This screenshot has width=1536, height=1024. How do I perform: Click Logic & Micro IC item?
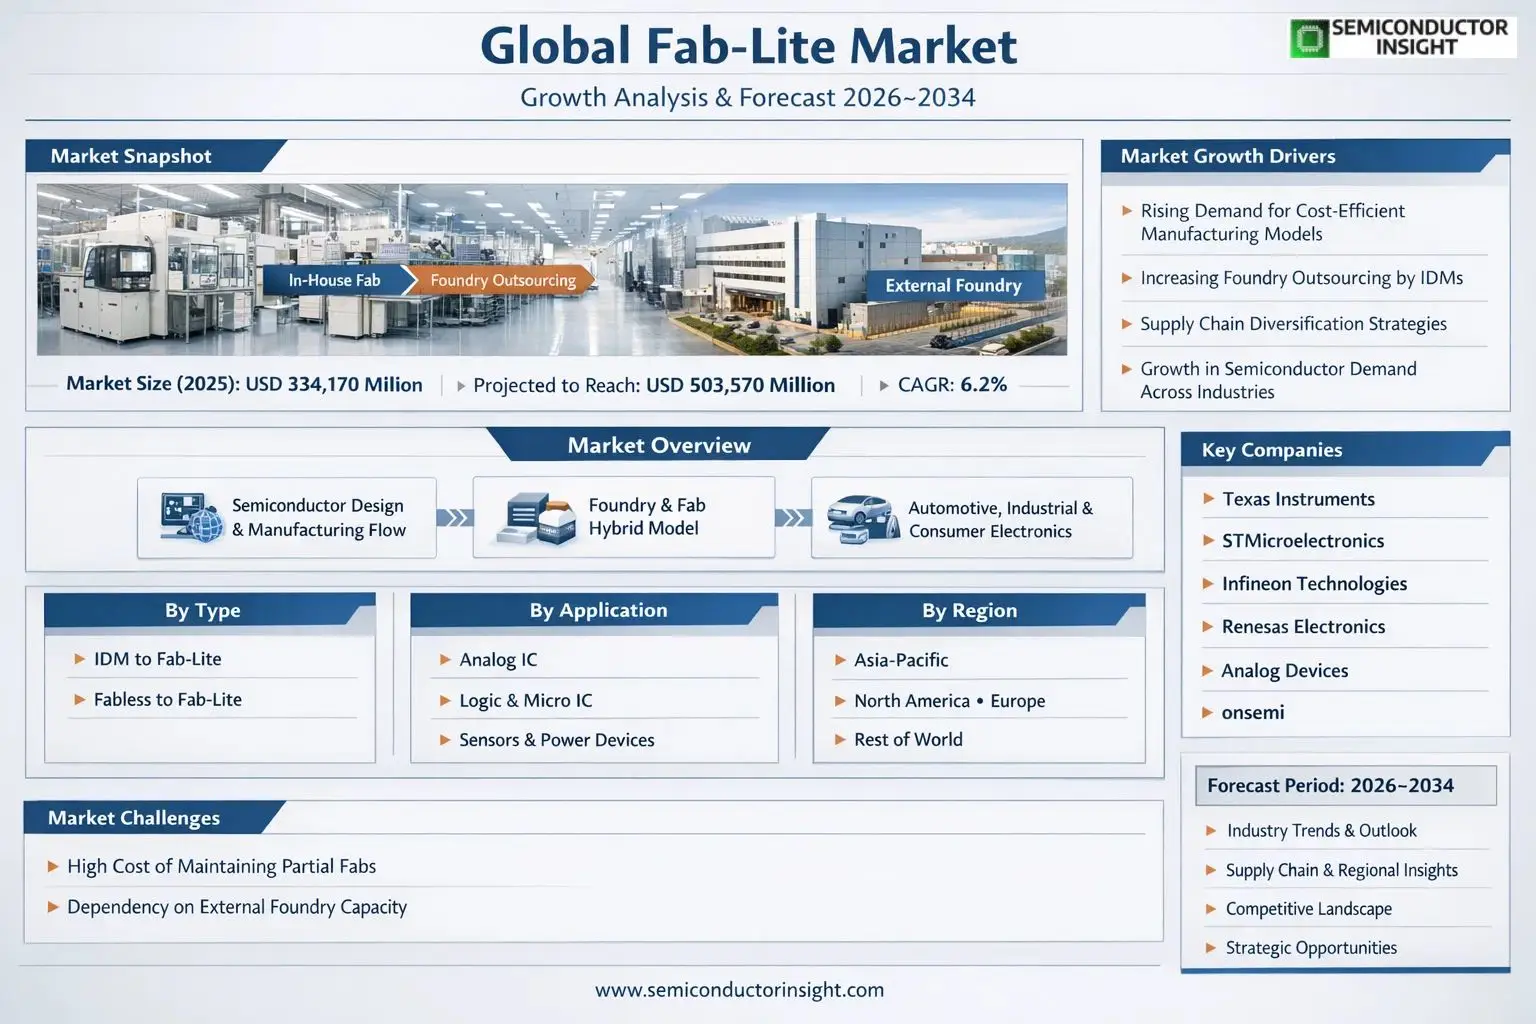pyautogui.click(x=525, y=701)
